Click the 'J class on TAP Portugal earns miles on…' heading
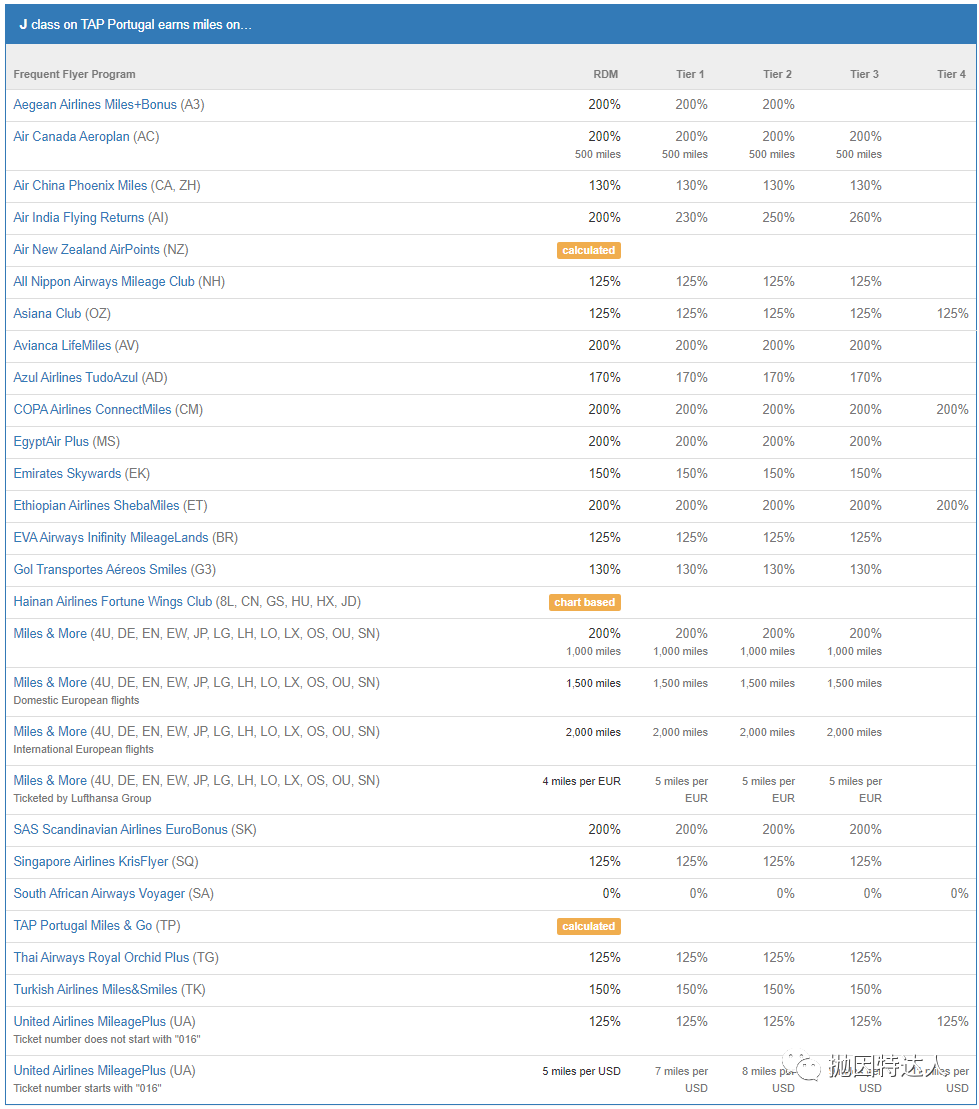Viewport: 979px width, 1109px height. (136, 25)
